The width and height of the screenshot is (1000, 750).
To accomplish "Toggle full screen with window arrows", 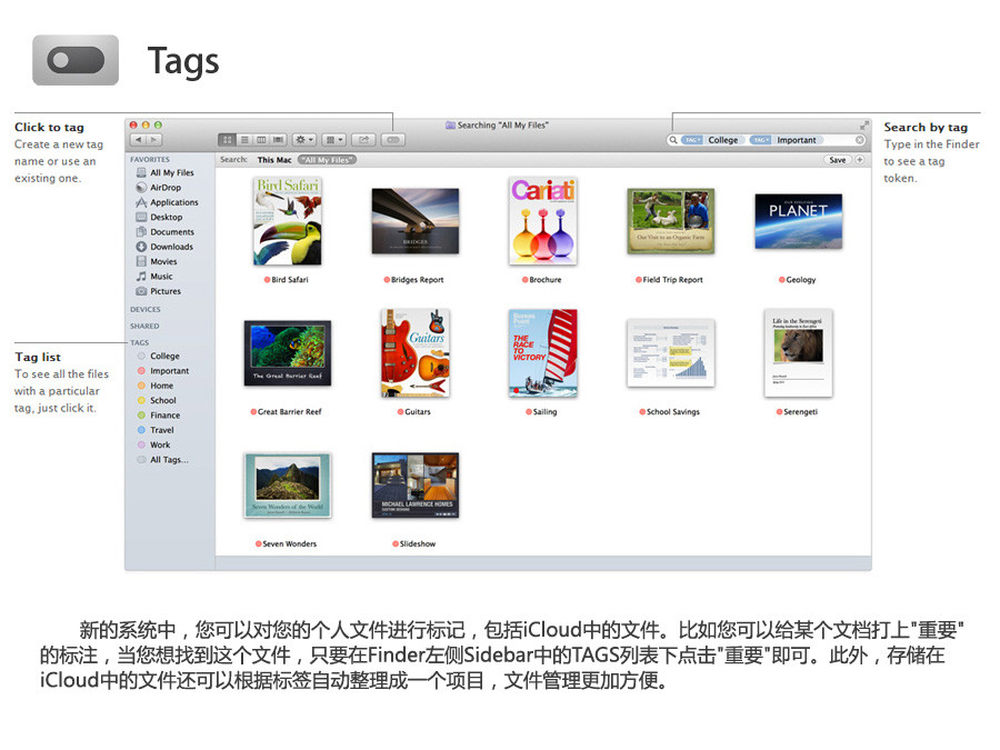I will pos(864,126).
